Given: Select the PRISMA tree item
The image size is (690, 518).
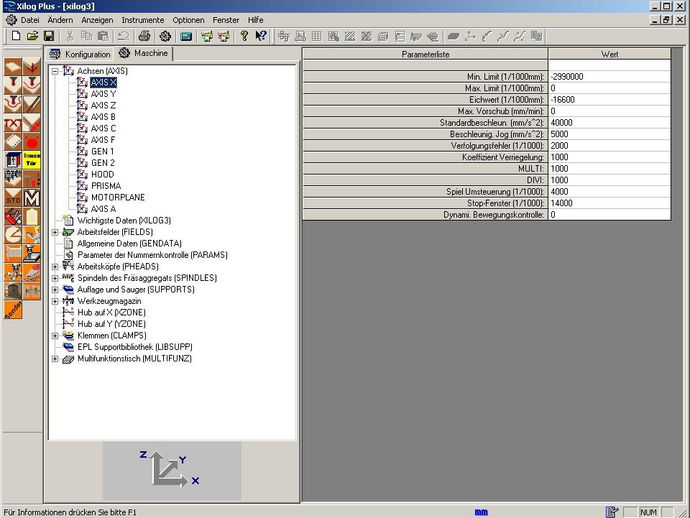Looking at the screenshot, I should tap(106, 186).
